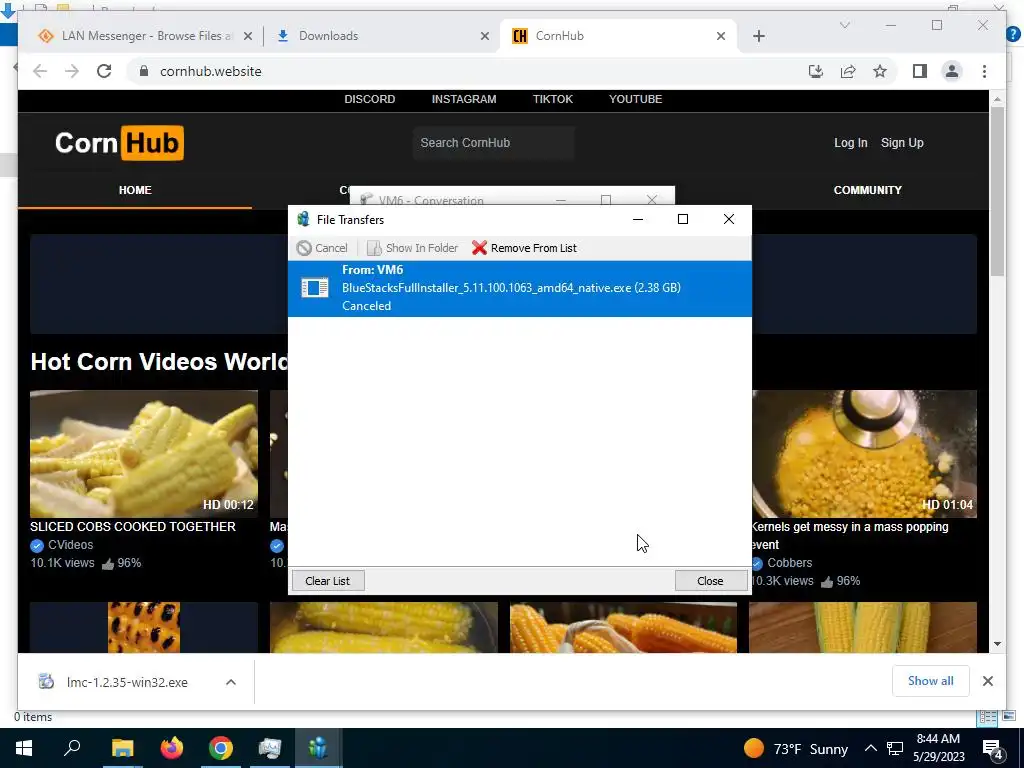1024x768 pixels.
Task: Click the Log In link
Action: (850, 143)
